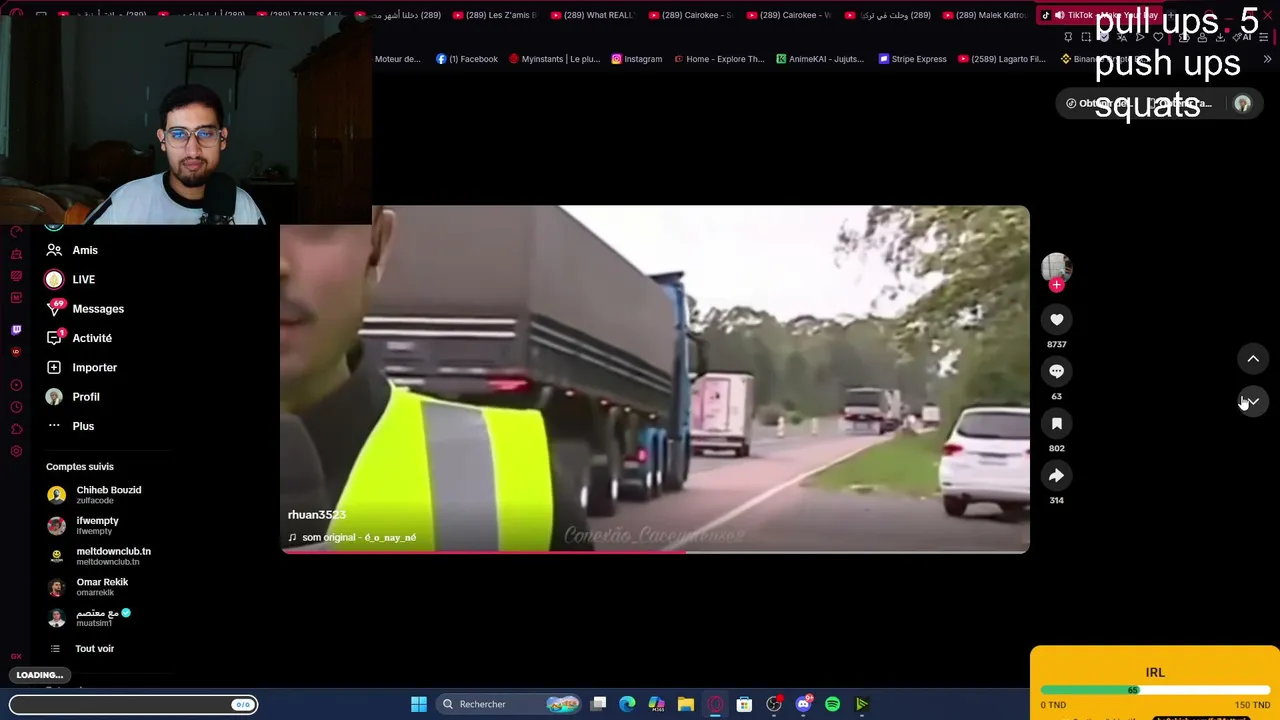Screen dimensions: 1280x720
Task: Switch to the What REALLY YouTube tab
Action: point(591,15)
